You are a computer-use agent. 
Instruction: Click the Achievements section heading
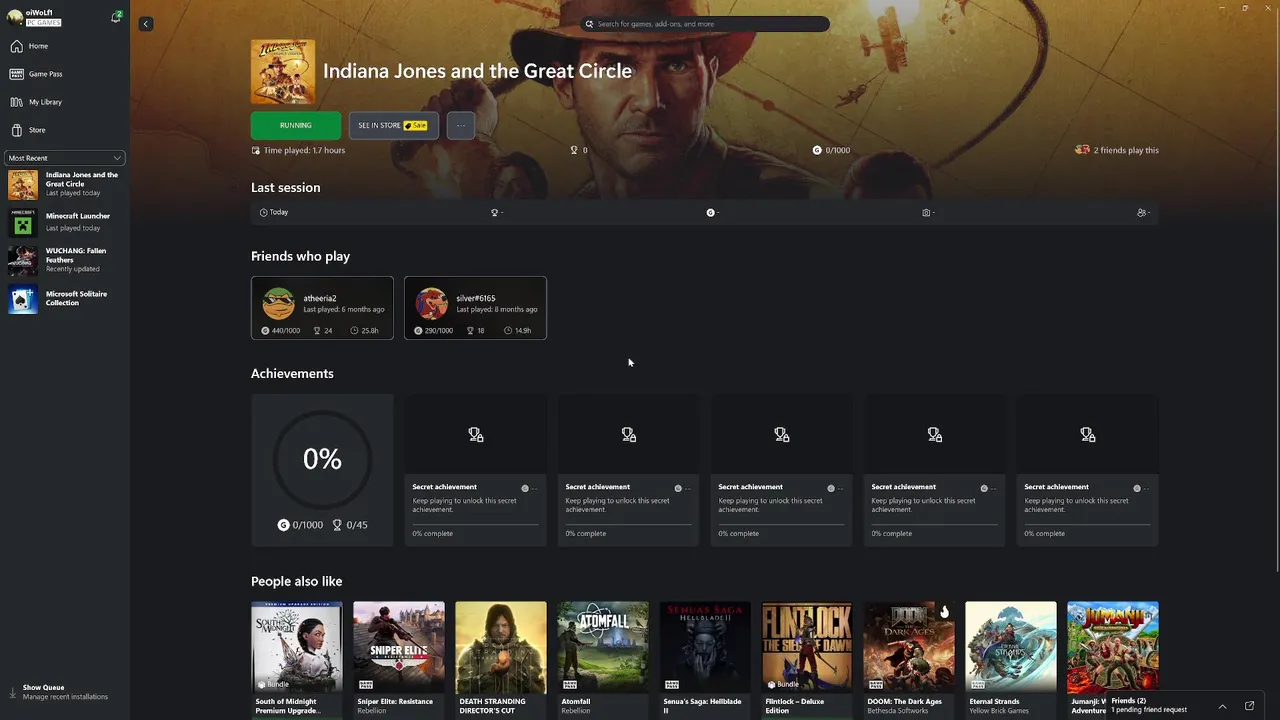coord(292,373)
